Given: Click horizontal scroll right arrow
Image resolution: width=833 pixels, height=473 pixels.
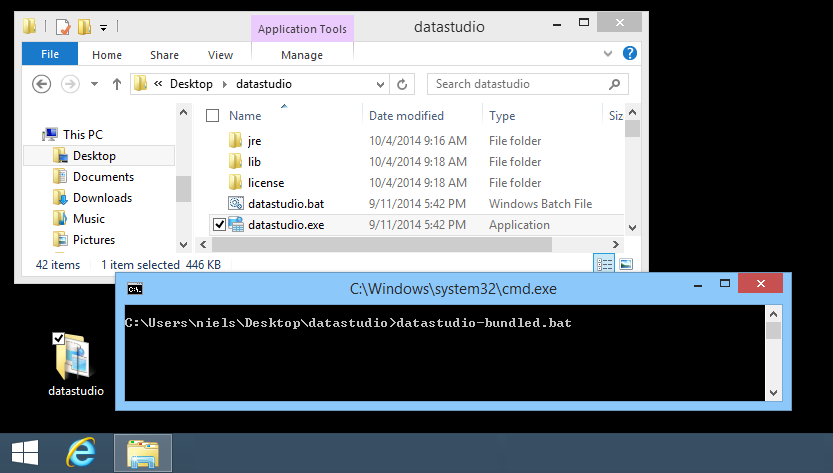Looking at the screenshot, I should (616, 244).
